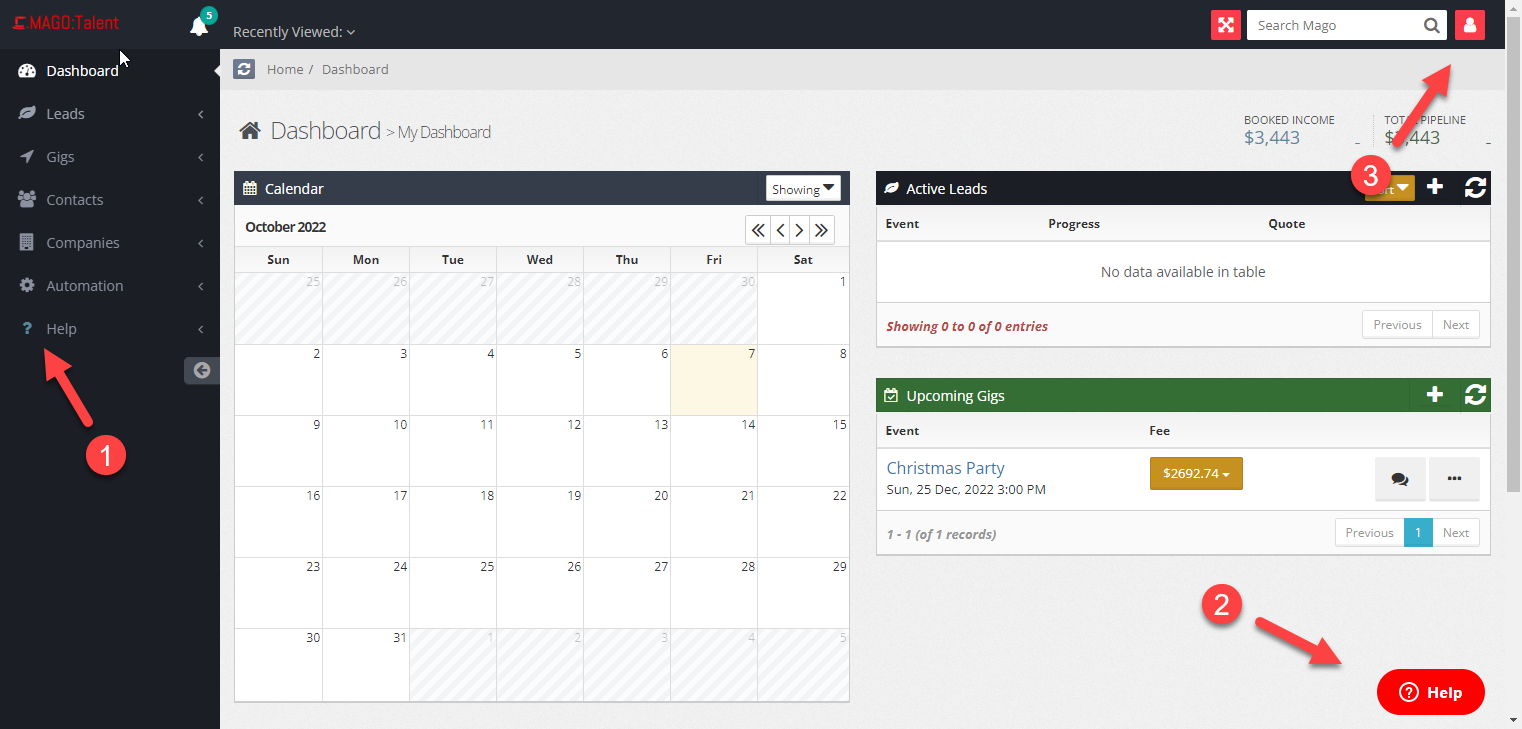Select Automation in the sidebar
Image resolution: width=1522 pixels, height=729 pixels.
(84, 286)
